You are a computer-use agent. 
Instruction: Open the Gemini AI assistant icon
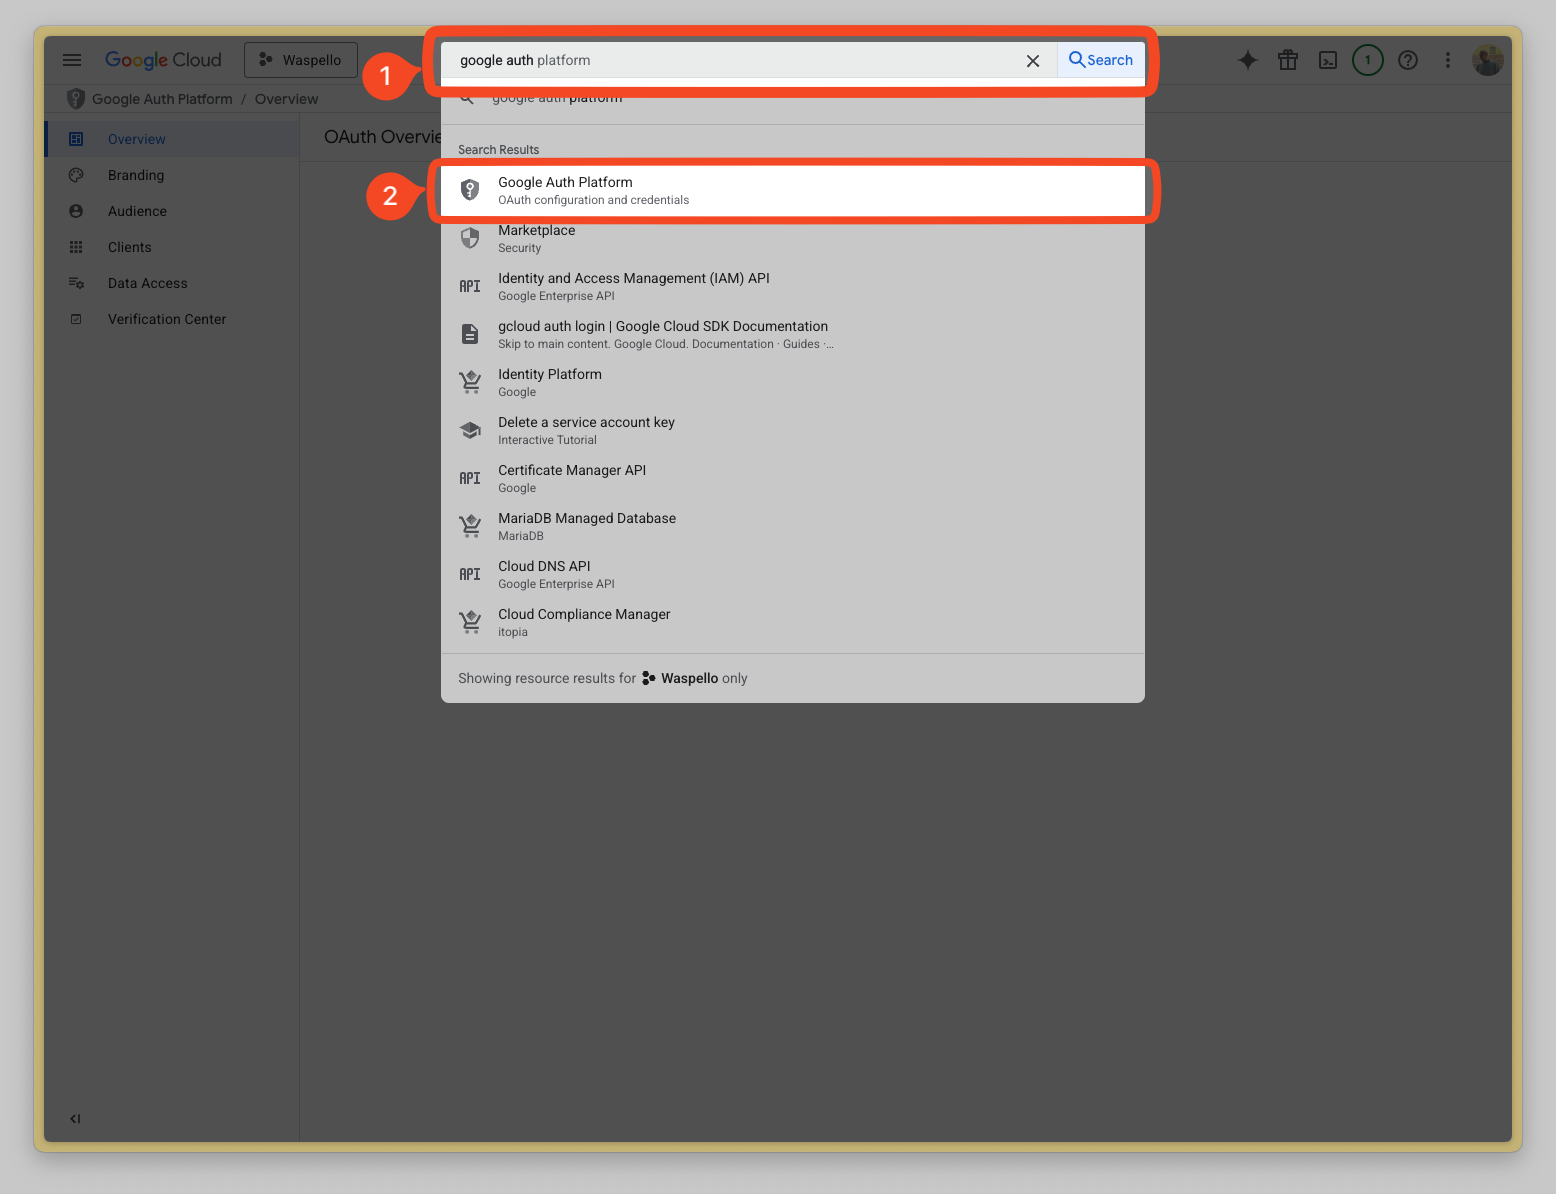pos(1248,60)
